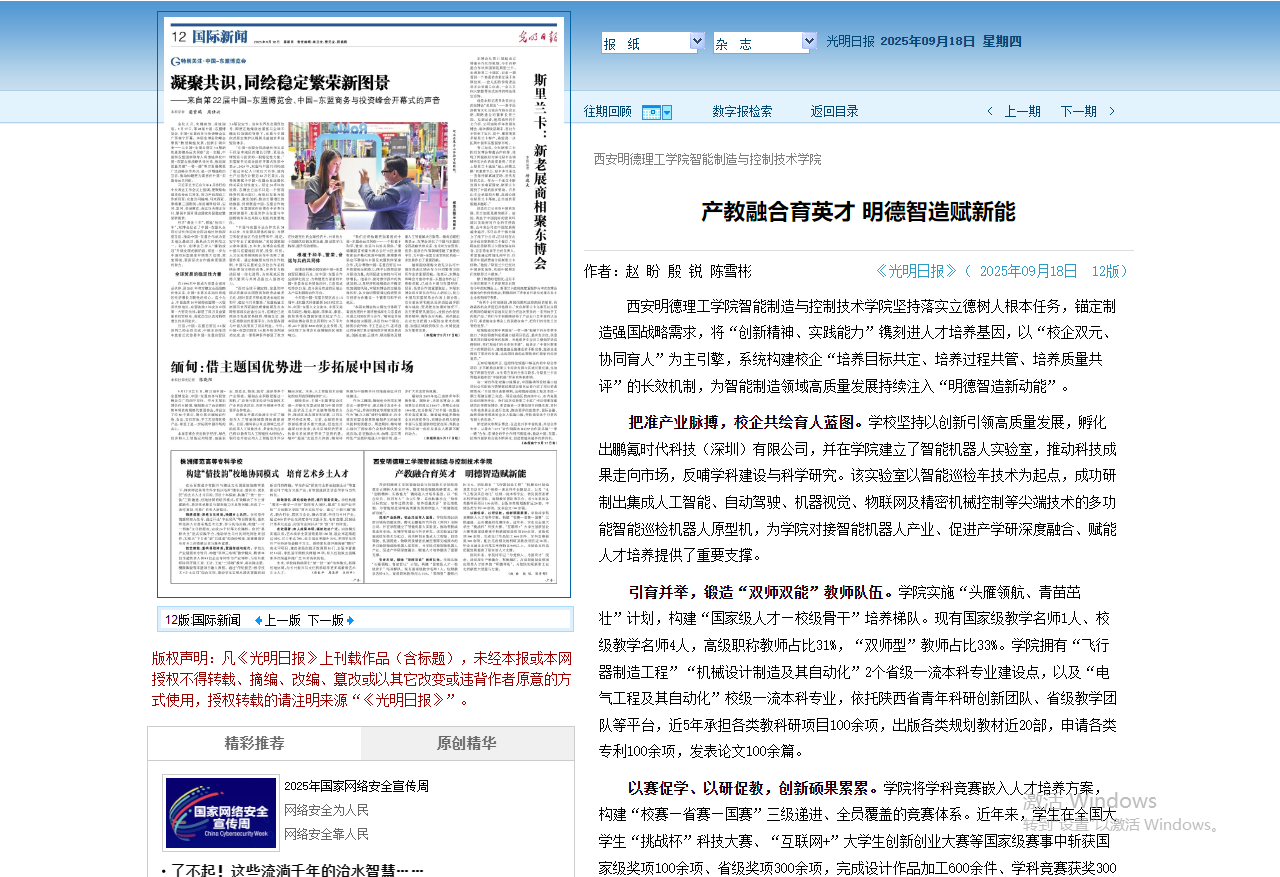Viewport: 1280px width, 877px height.
Task: Switch to the 原创精华 tab
Action: coord(467,743)
